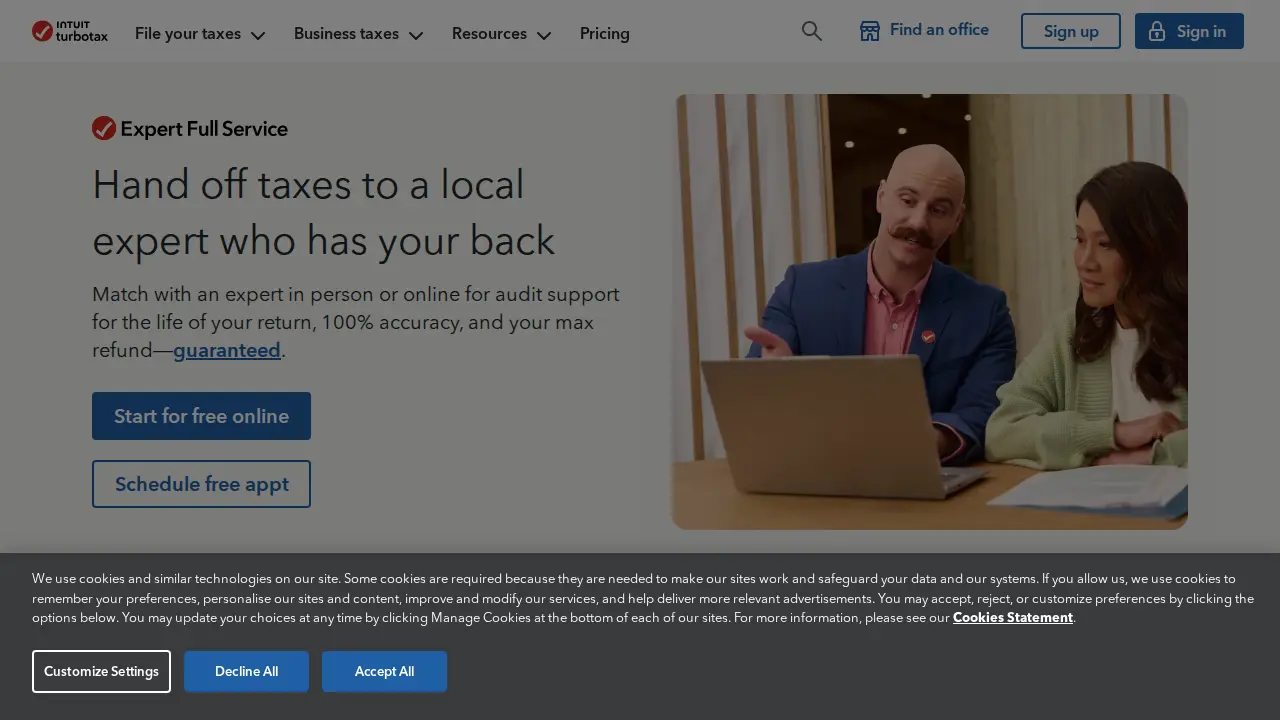1280x720 pixels.
Task: Open the search magnifier icon
Action: tap(812, 31)
